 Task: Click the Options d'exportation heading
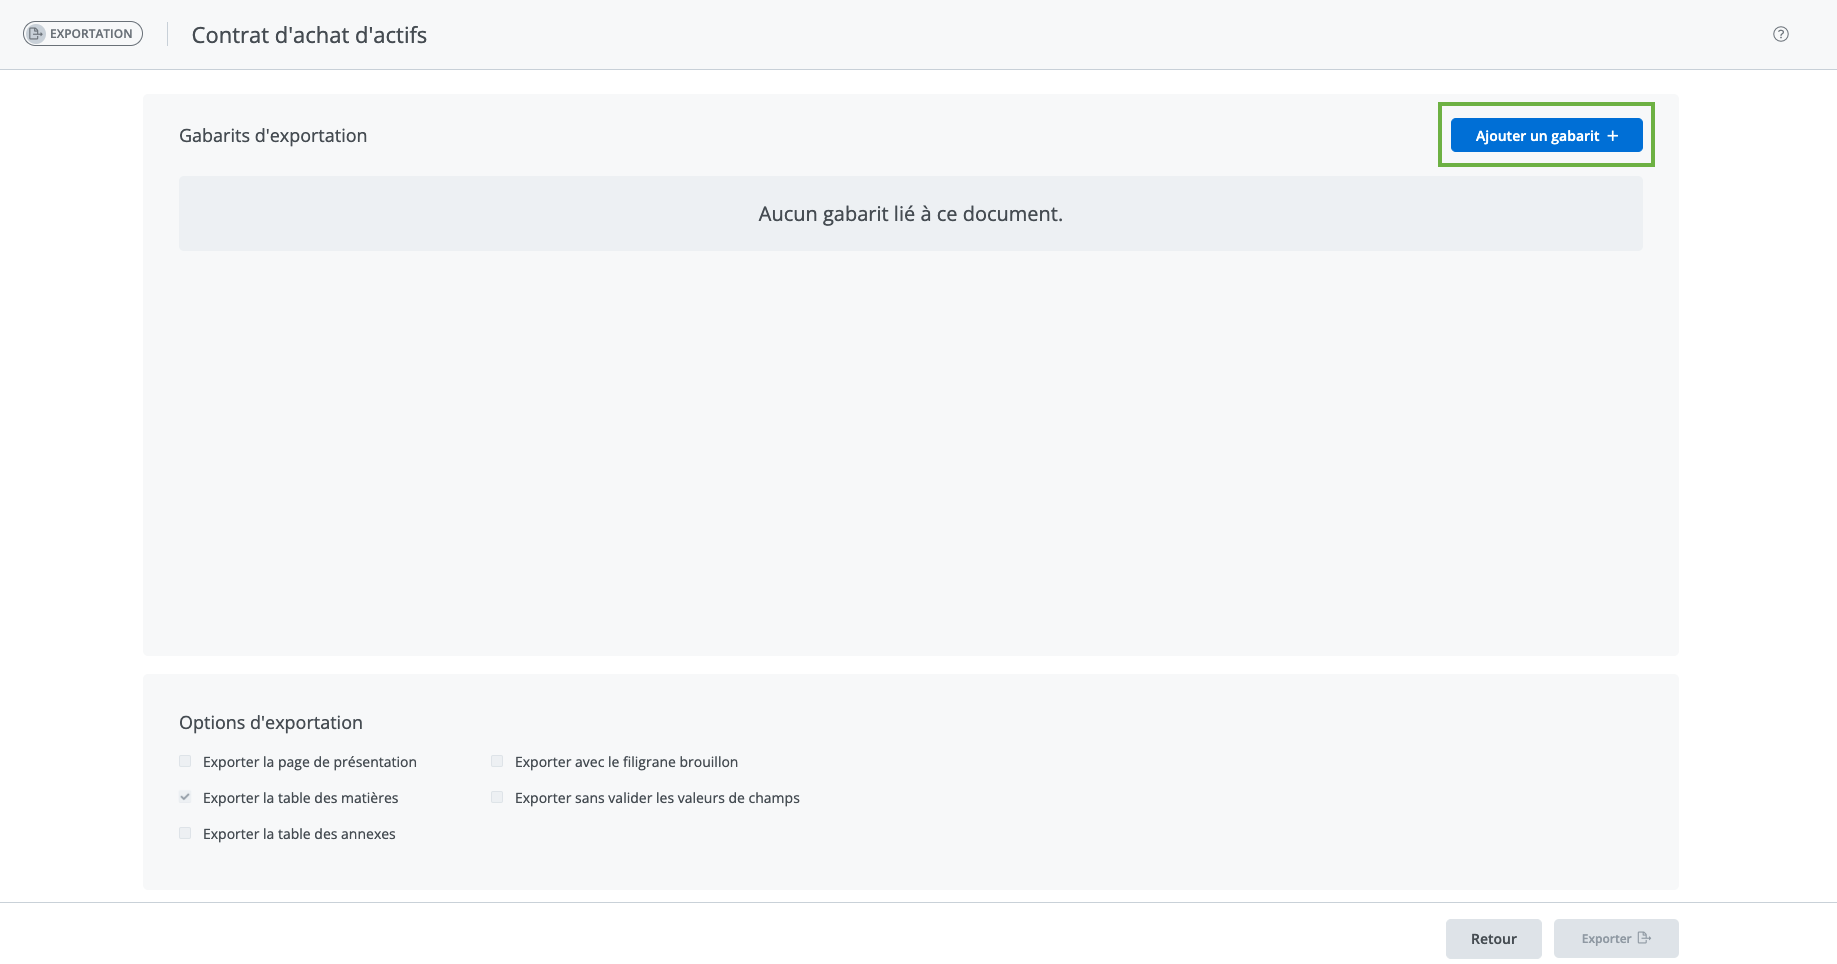coord(271,723)
